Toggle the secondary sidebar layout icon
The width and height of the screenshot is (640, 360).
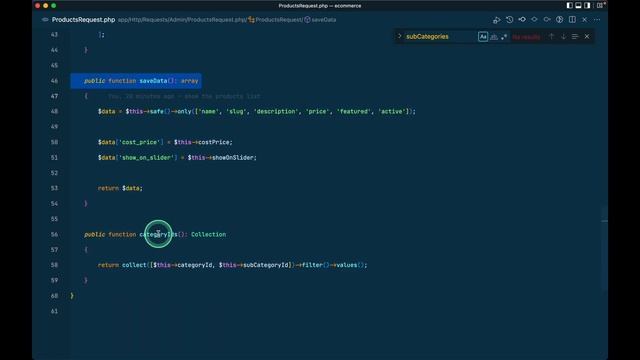point(587,5)
